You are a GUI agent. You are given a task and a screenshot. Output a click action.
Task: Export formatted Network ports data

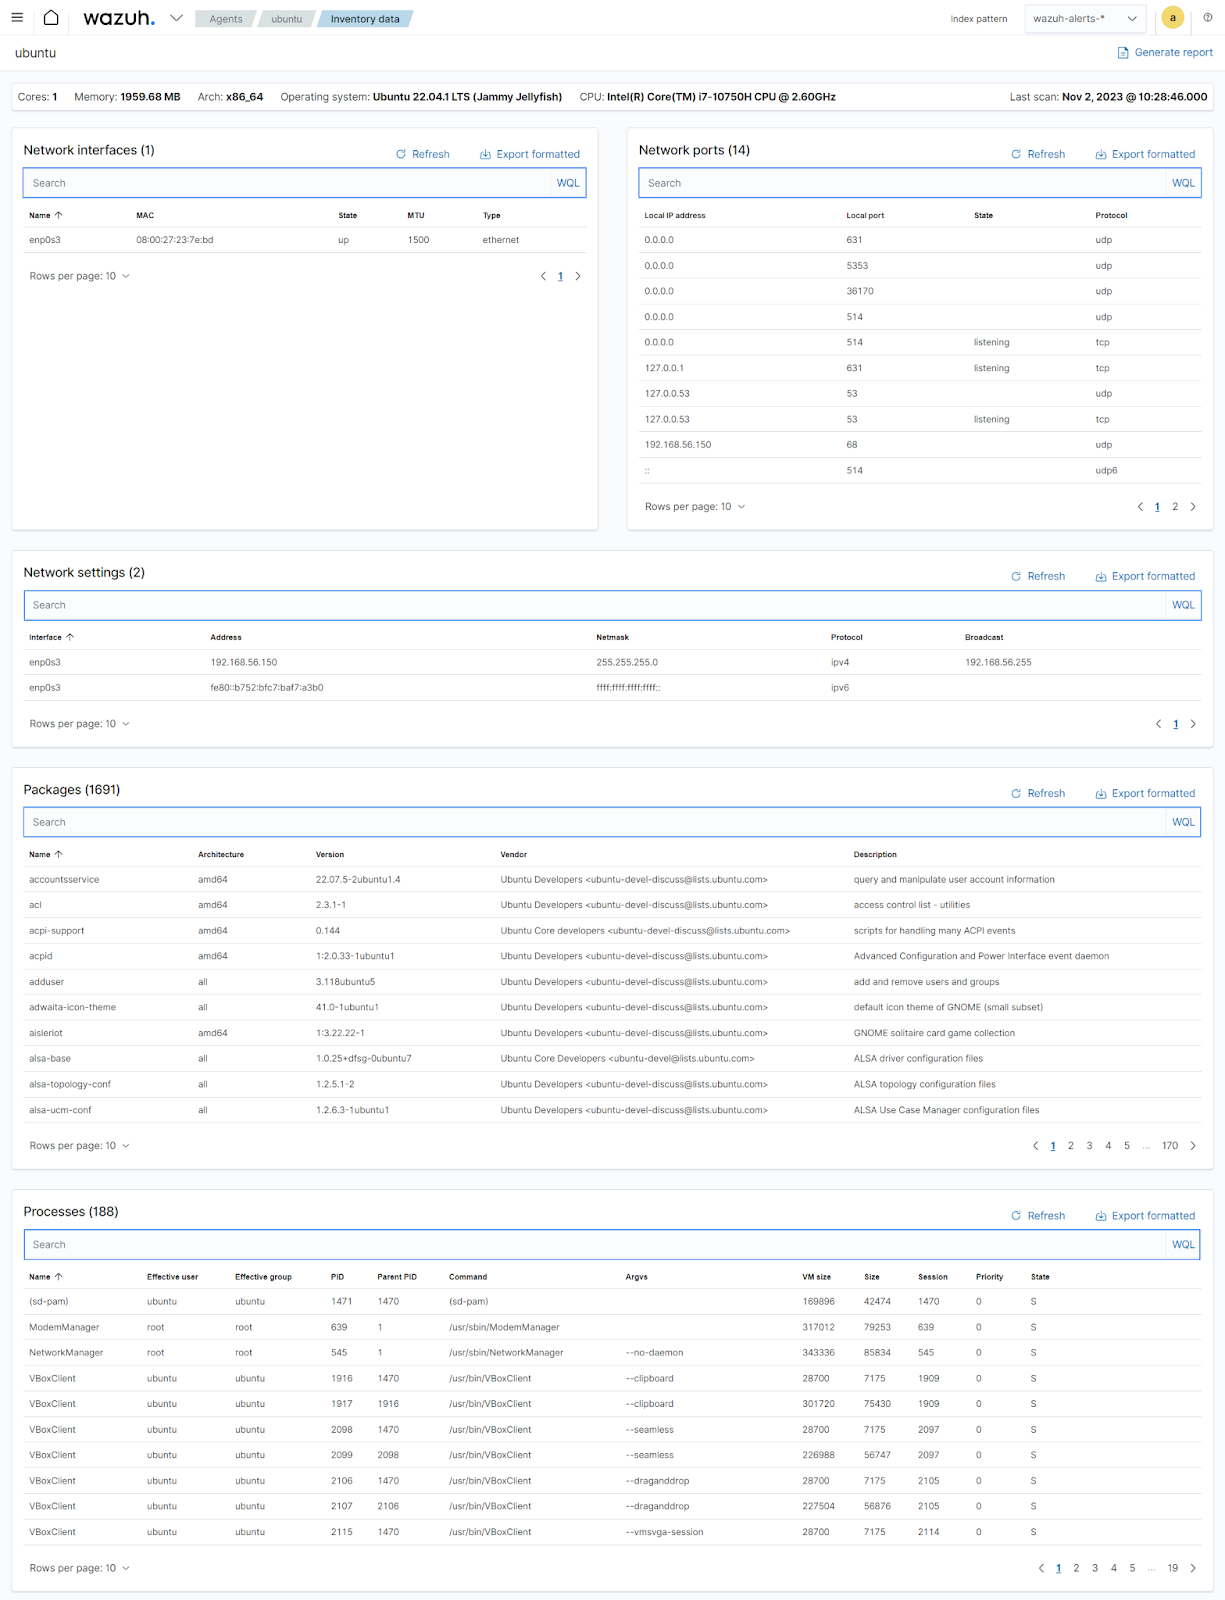(x=1146, y=154)
